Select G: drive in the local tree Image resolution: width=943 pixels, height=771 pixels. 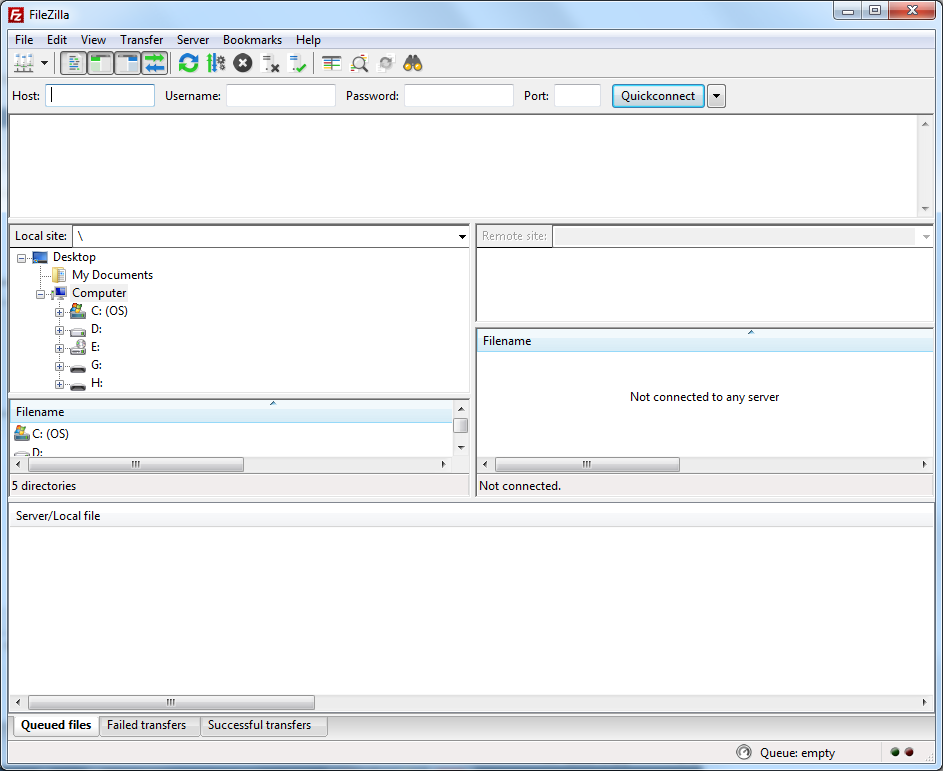click(x=96, y=365)
